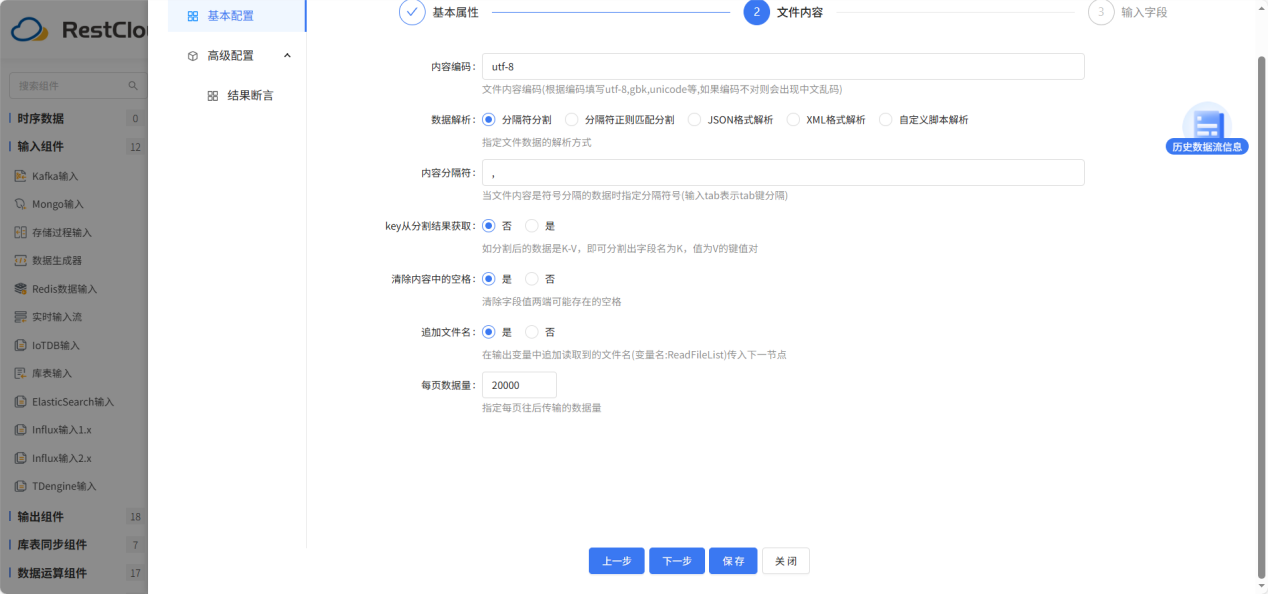Image resolution: width=1268 pixels, height=594 pixels.
Task: Choose XML格式解析 parsing mode
Action: click(793, 120)
